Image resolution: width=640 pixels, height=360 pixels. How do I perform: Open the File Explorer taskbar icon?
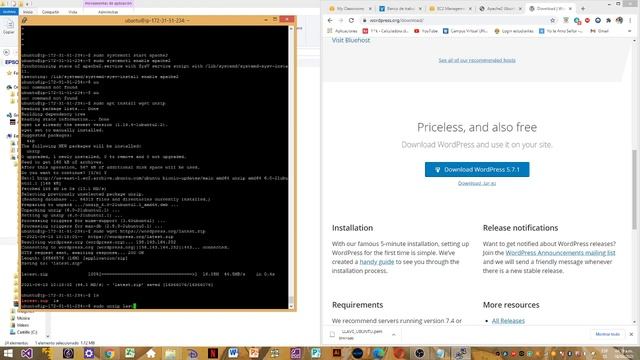click(171, 353)
